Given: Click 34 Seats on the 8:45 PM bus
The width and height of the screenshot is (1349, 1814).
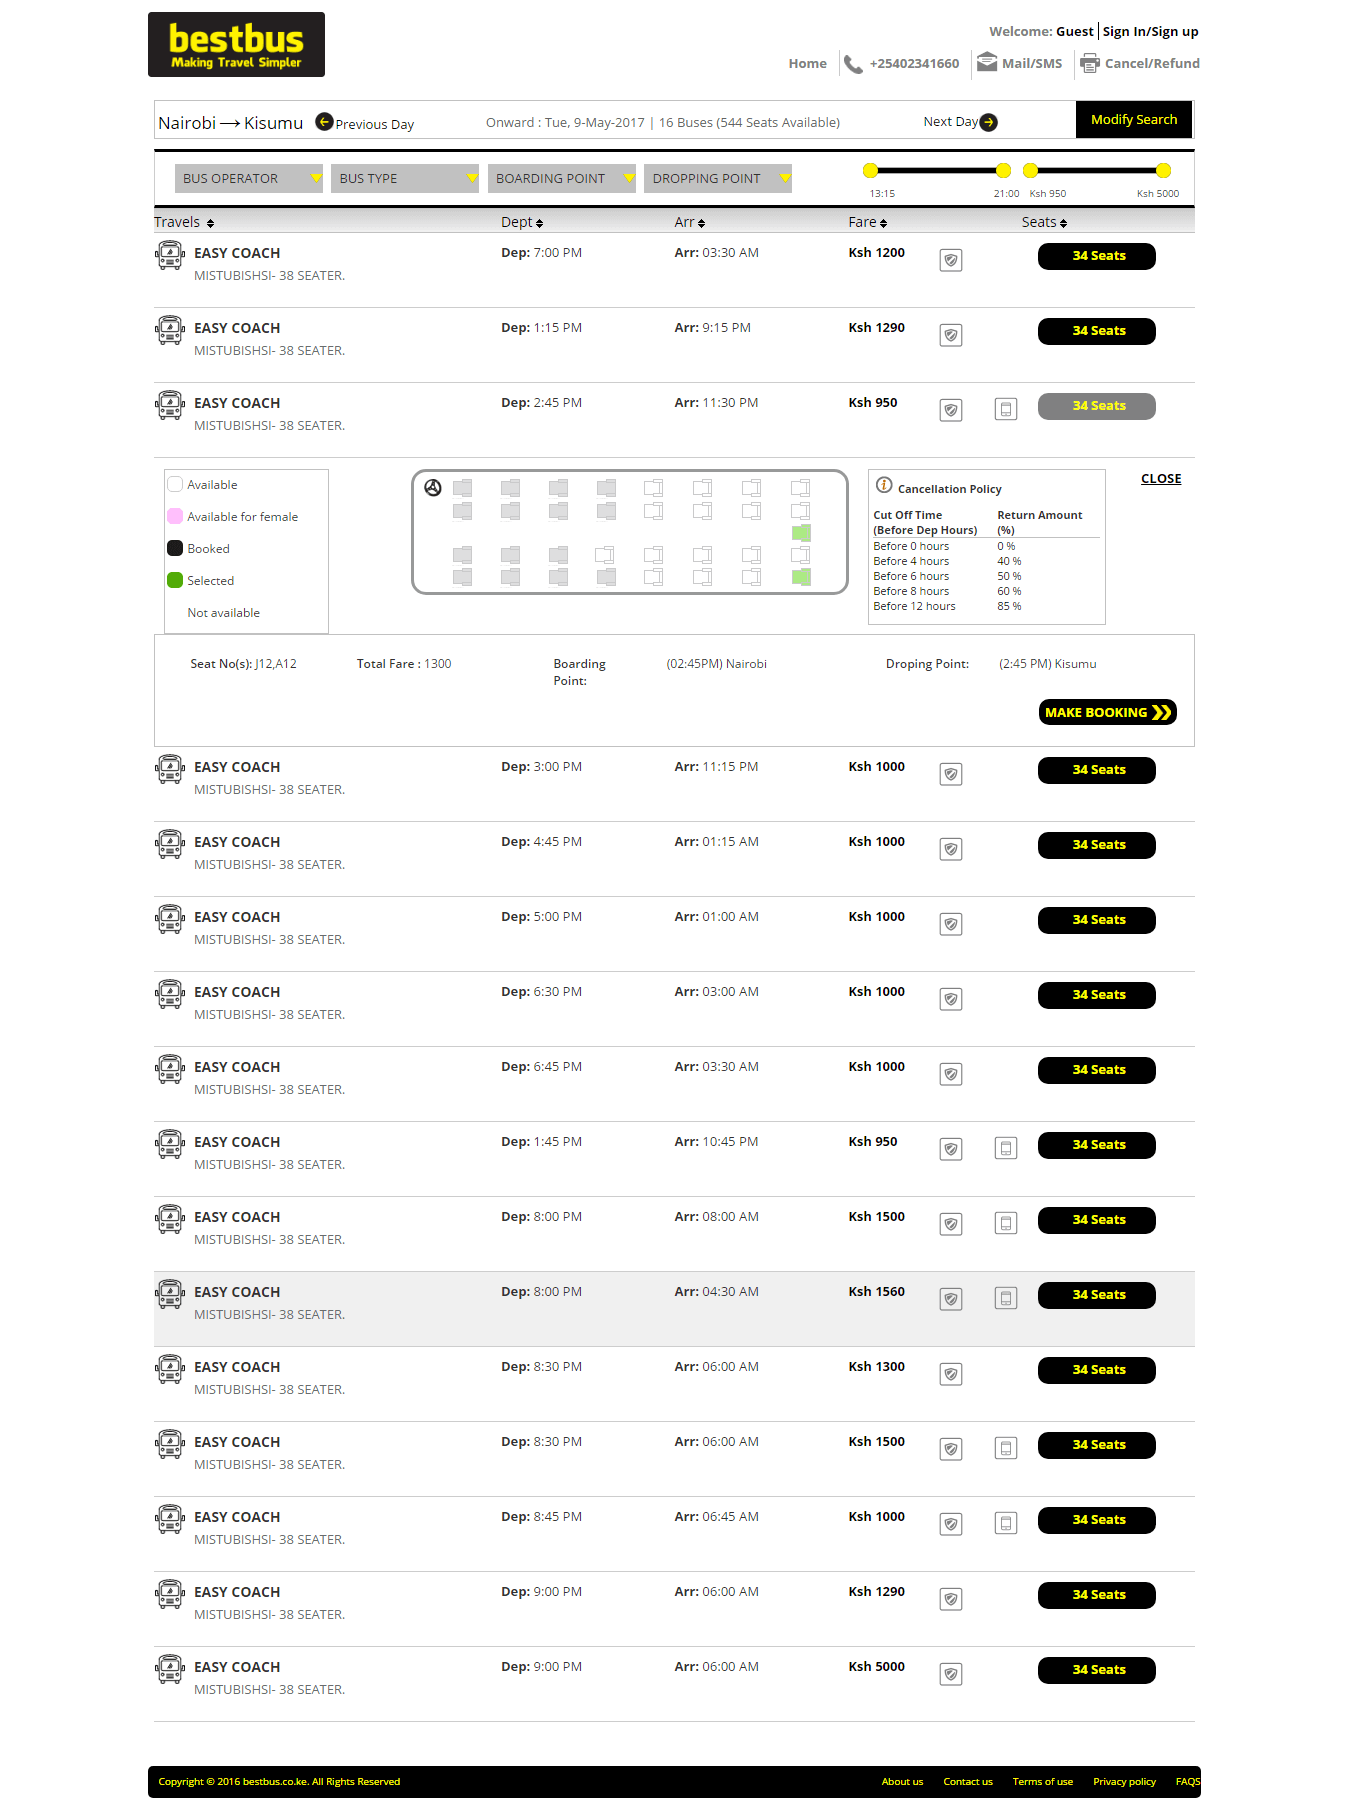Looking at the screenshot, I should 1097,1520.
